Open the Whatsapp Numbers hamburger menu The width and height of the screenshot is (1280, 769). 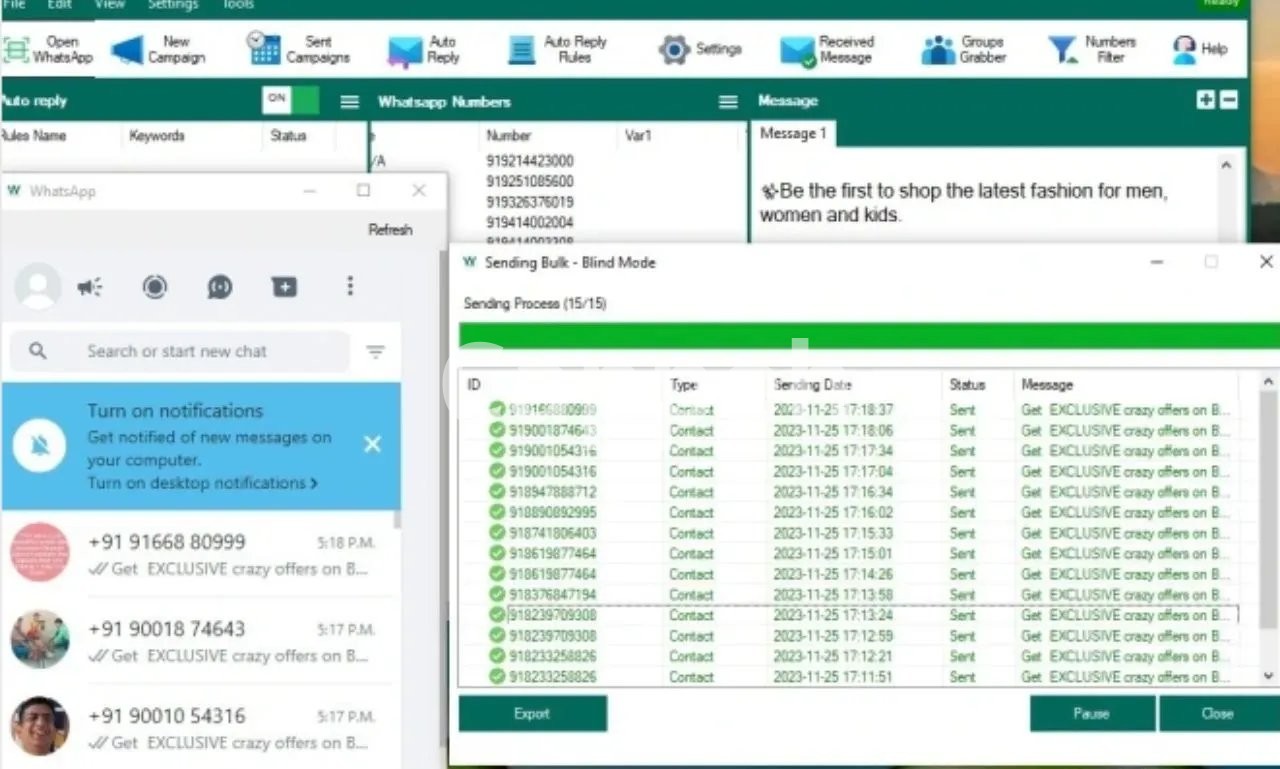(728, 102)
